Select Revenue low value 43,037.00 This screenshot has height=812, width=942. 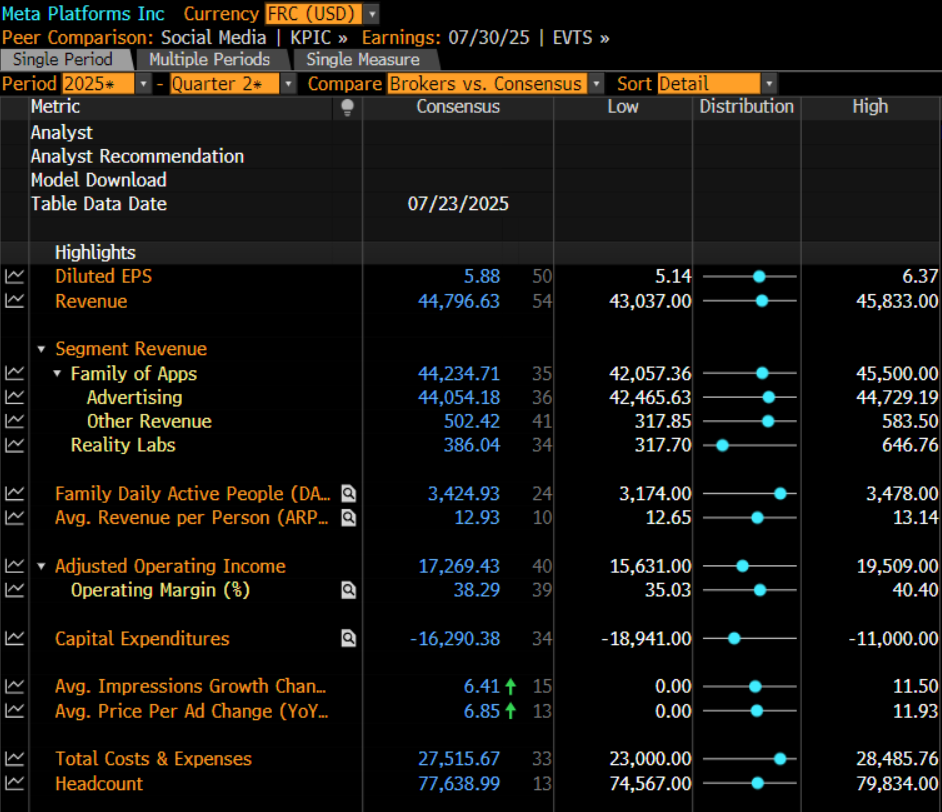[651, 301]
